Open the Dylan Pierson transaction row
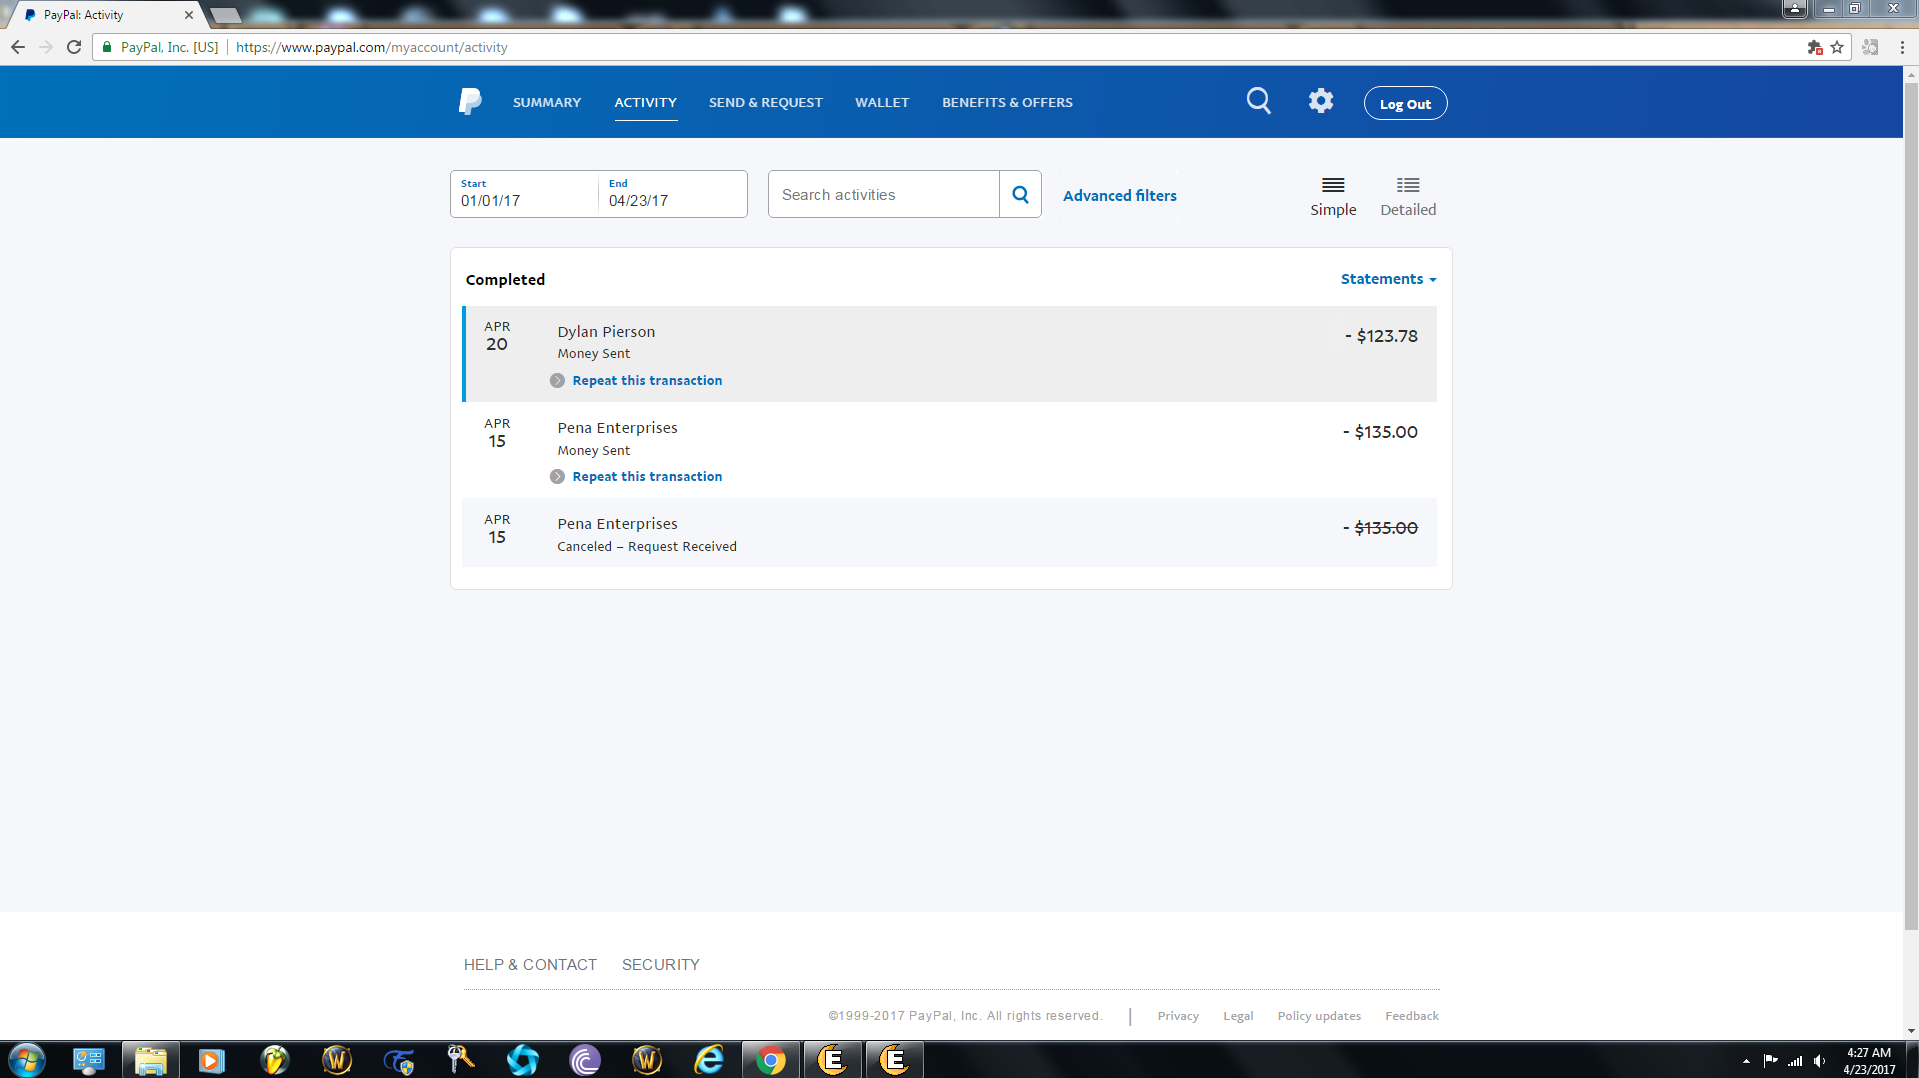 (950, 354)
